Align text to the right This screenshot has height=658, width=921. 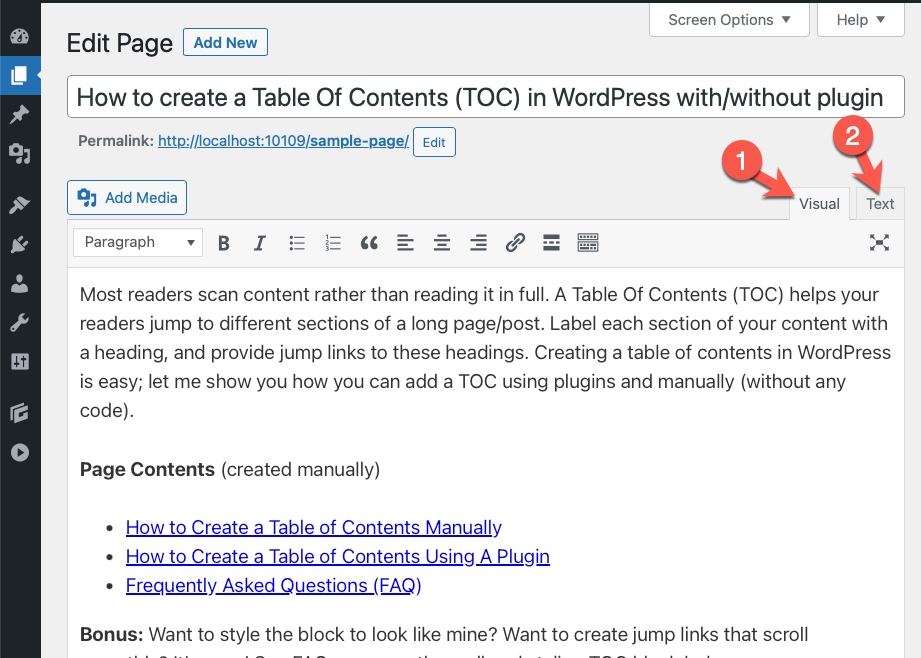point(478,242)
